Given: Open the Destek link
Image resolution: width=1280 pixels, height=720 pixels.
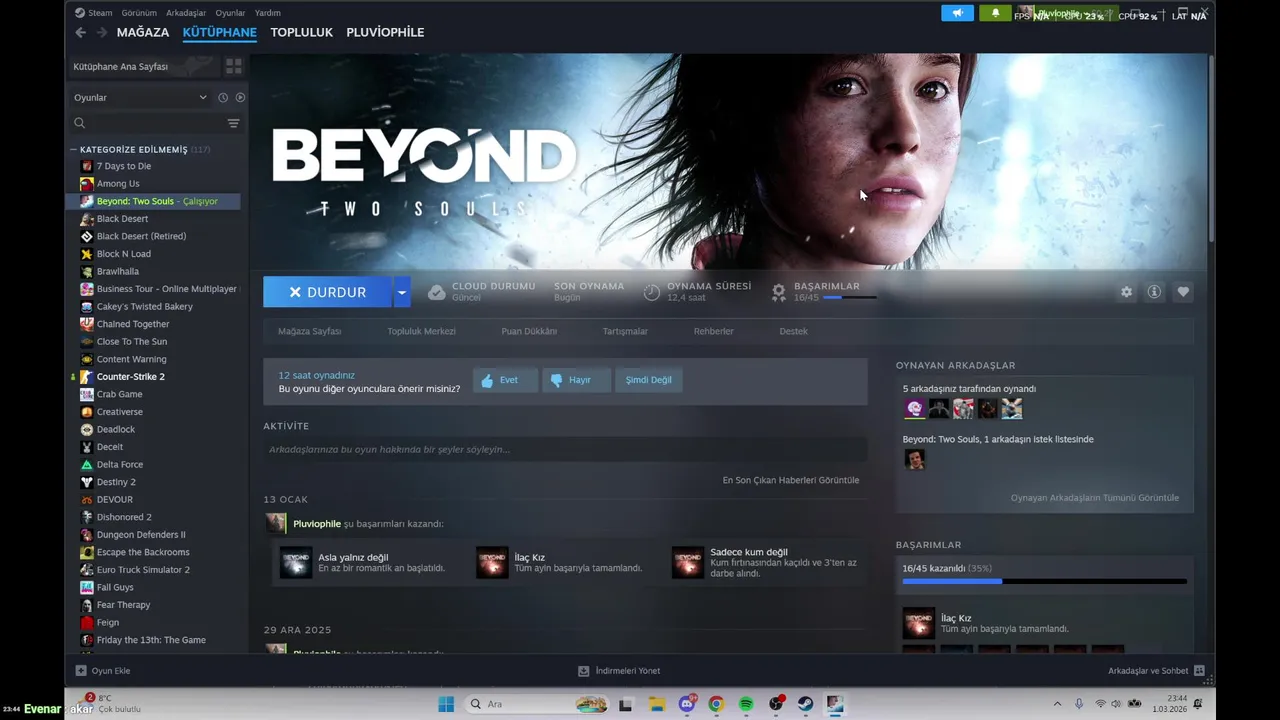Looking at the screenshot, I should click(x=794, y=331).
